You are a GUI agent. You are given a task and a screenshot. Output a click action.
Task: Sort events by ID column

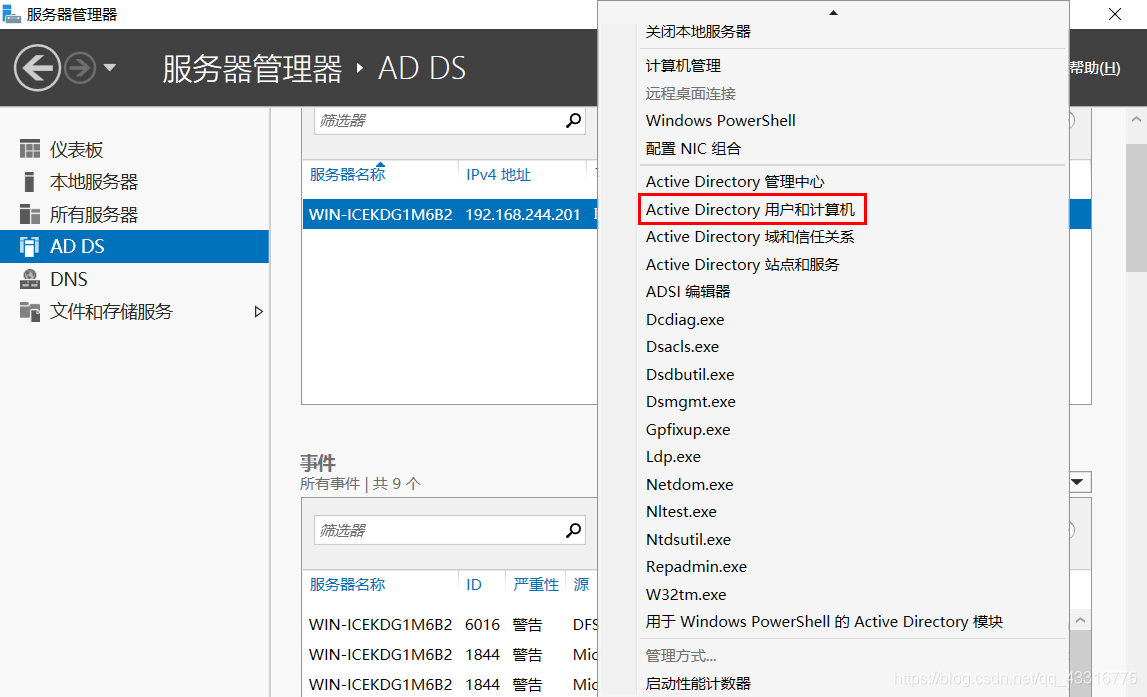[474, 584]
